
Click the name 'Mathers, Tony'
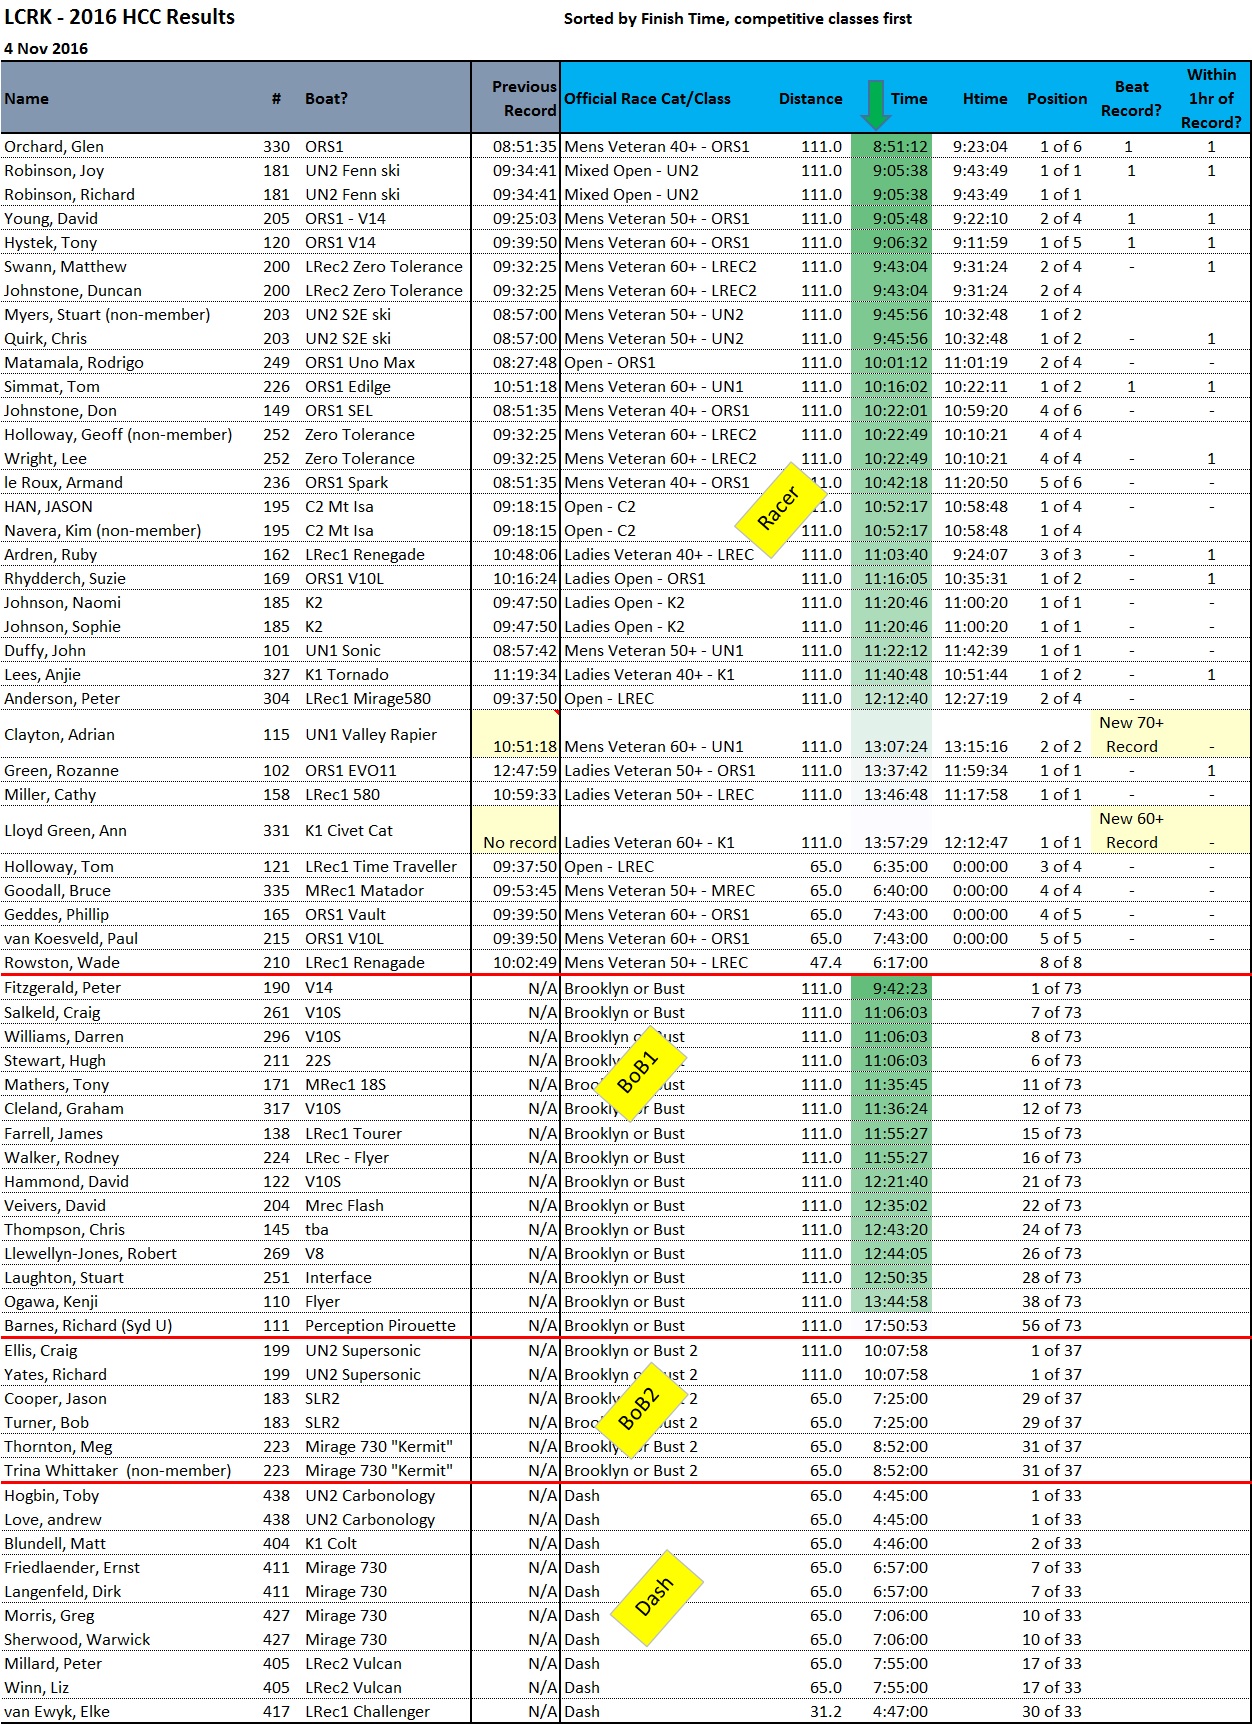coord(57,1084)
